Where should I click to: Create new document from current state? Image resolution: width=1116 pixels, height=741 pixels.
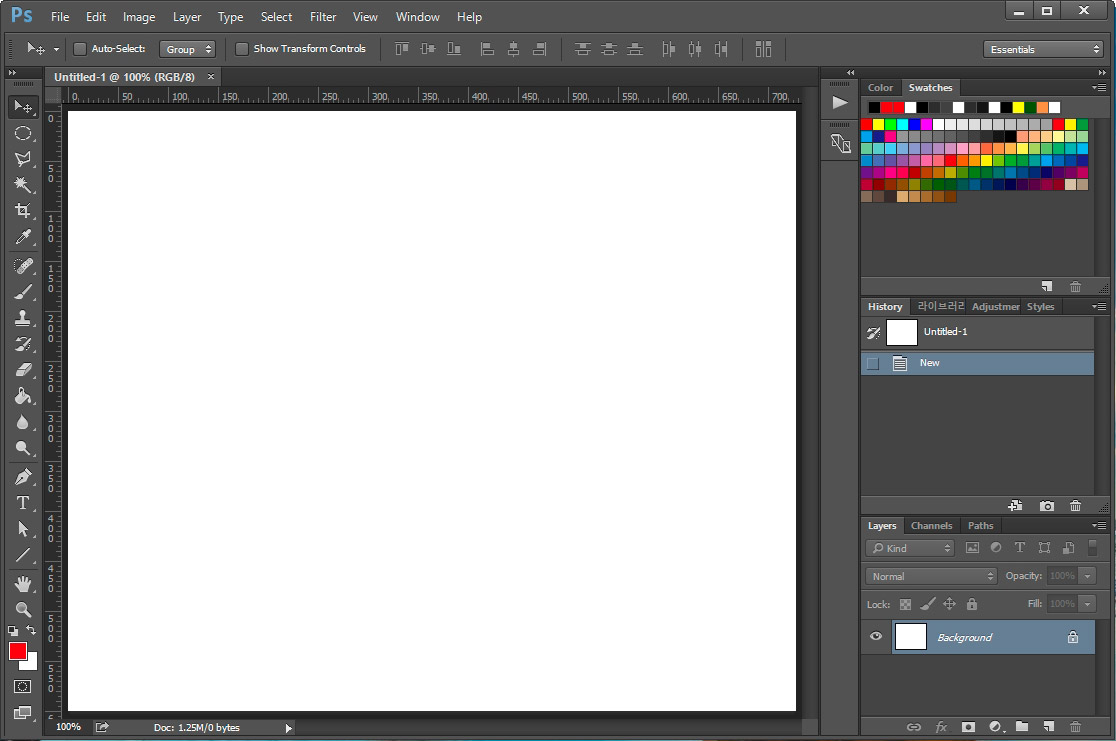[1016, 506]
